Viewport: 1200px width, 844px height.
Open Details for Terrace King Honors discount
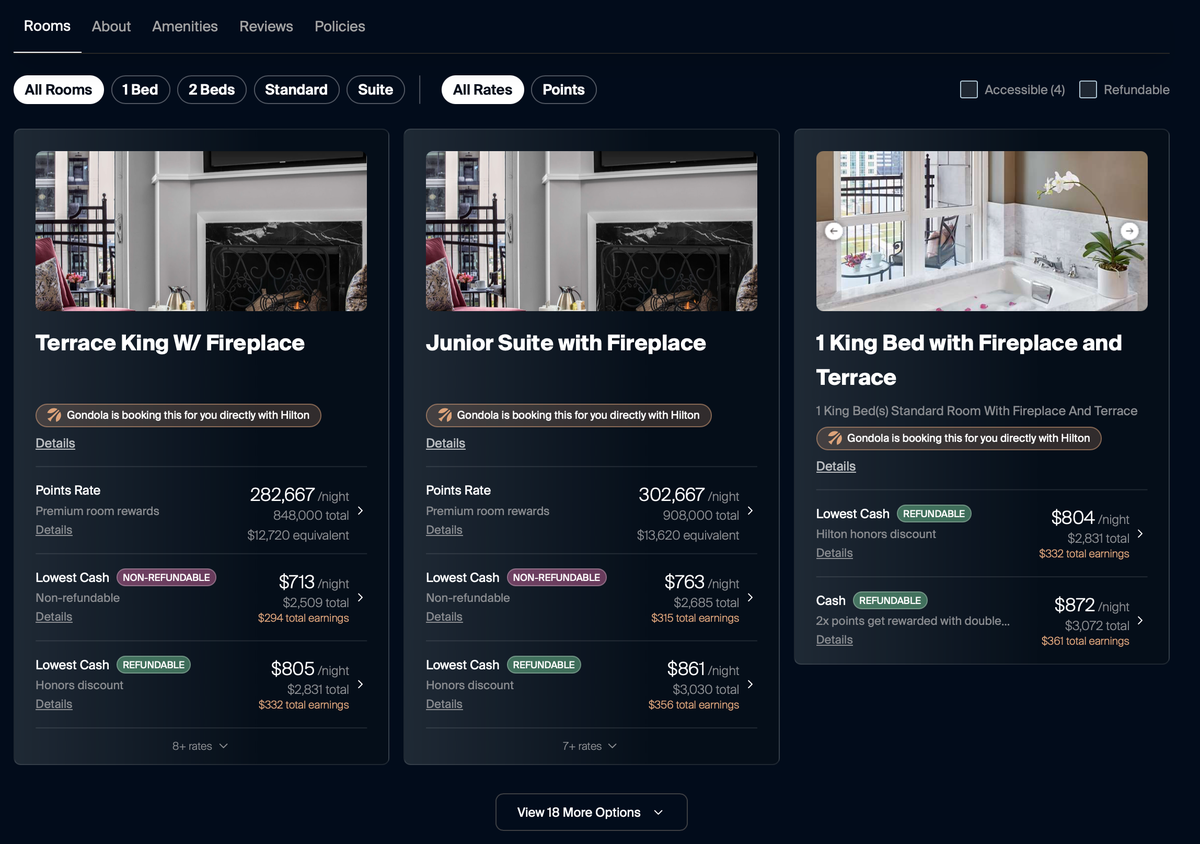pos(54,704)
